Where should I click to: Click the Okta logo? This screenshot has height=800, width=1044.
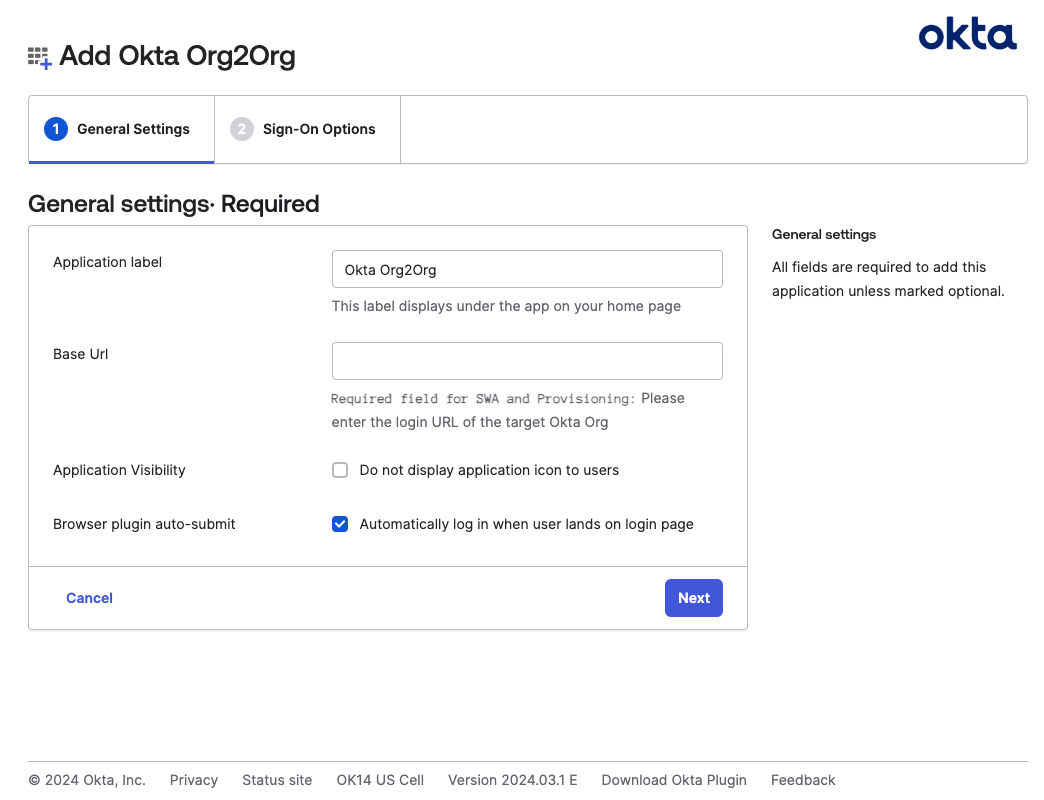coord(967,36)
